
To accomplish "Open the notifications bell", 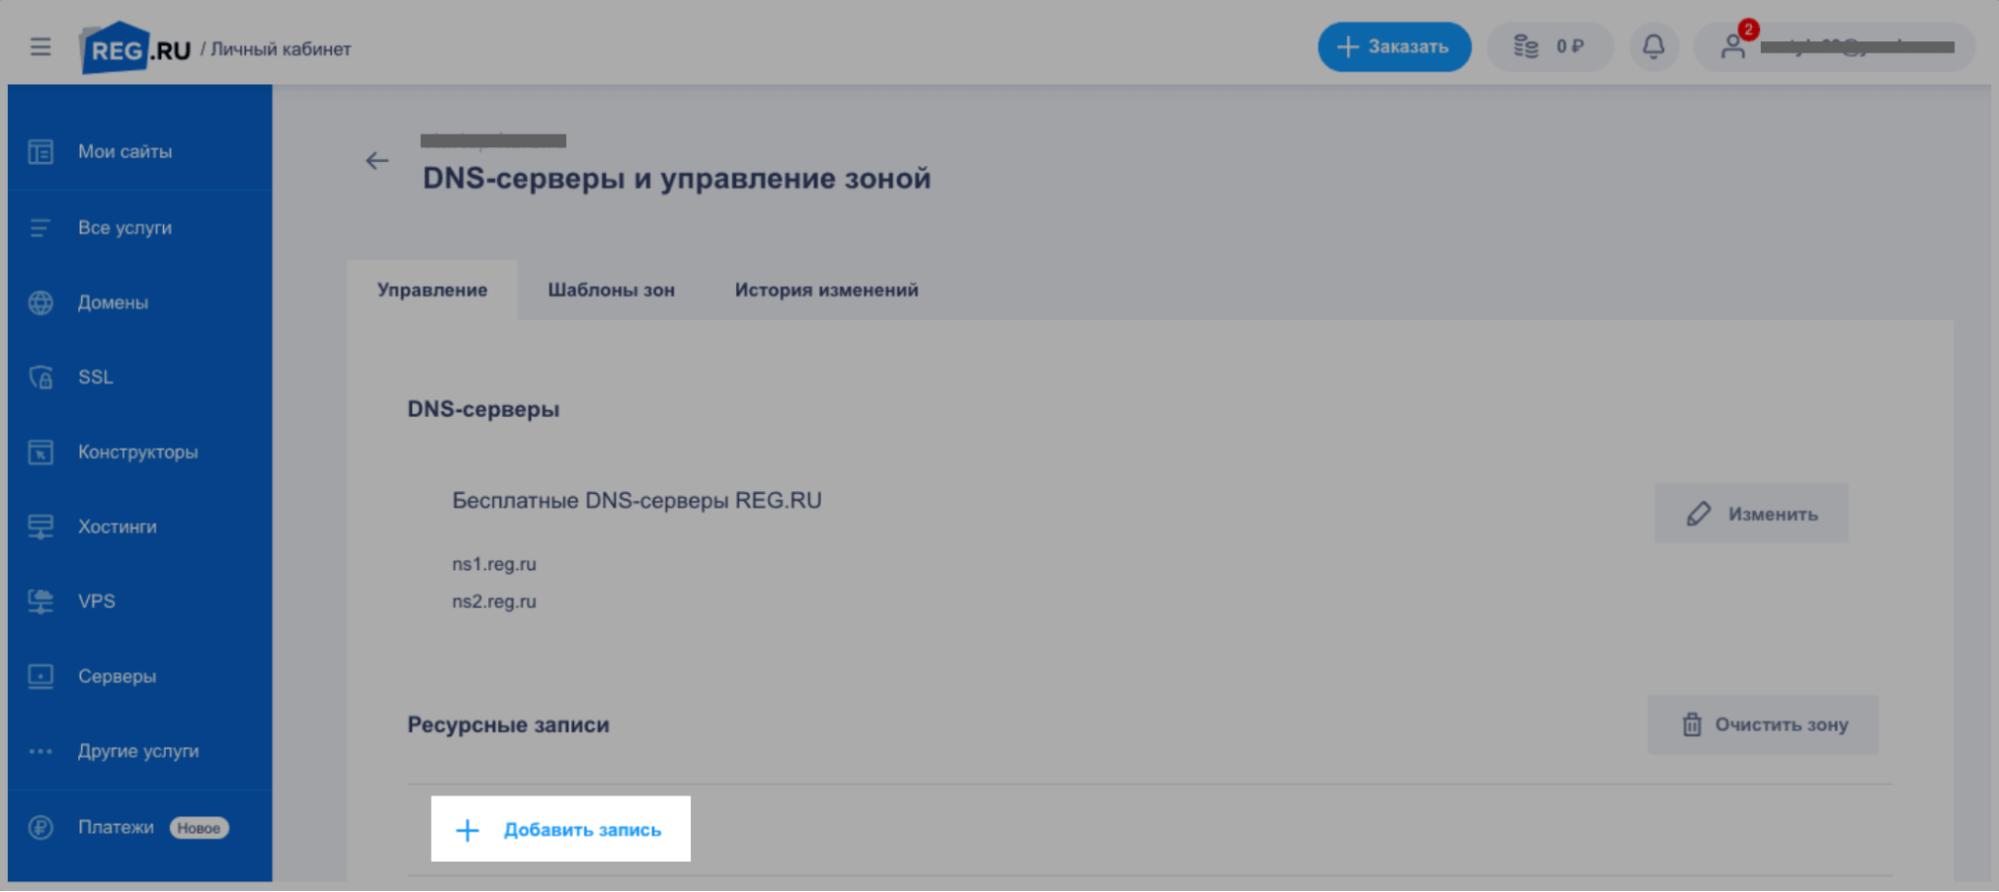I will (x=1654, y=47).
